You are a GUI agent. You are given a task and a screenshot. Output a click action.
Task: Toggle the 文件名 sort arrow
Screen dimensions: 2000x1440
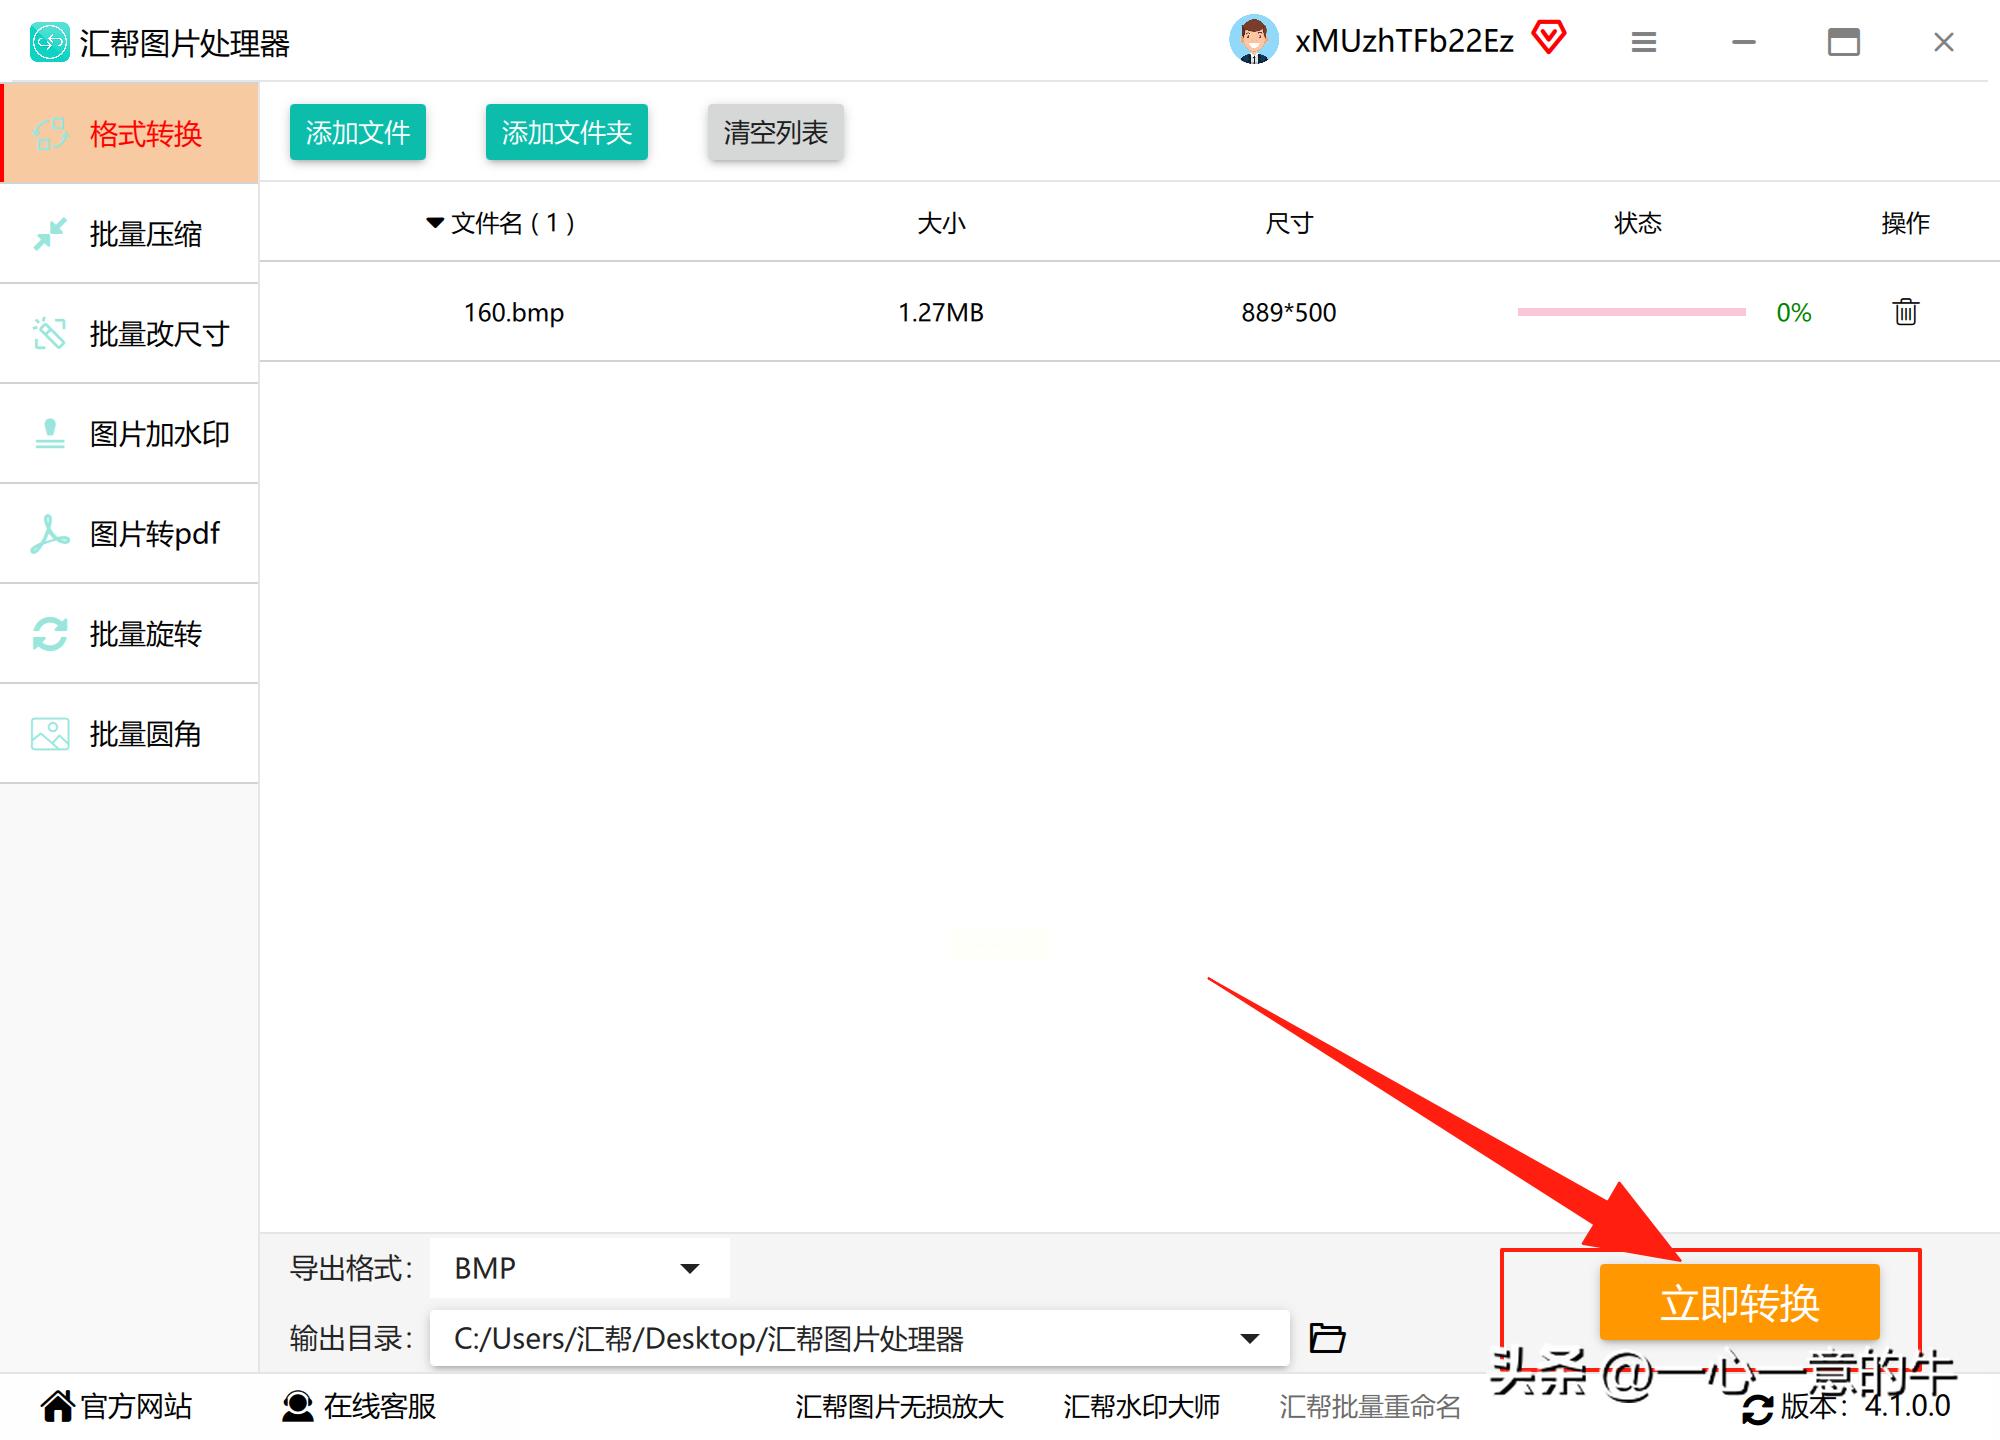433,223
